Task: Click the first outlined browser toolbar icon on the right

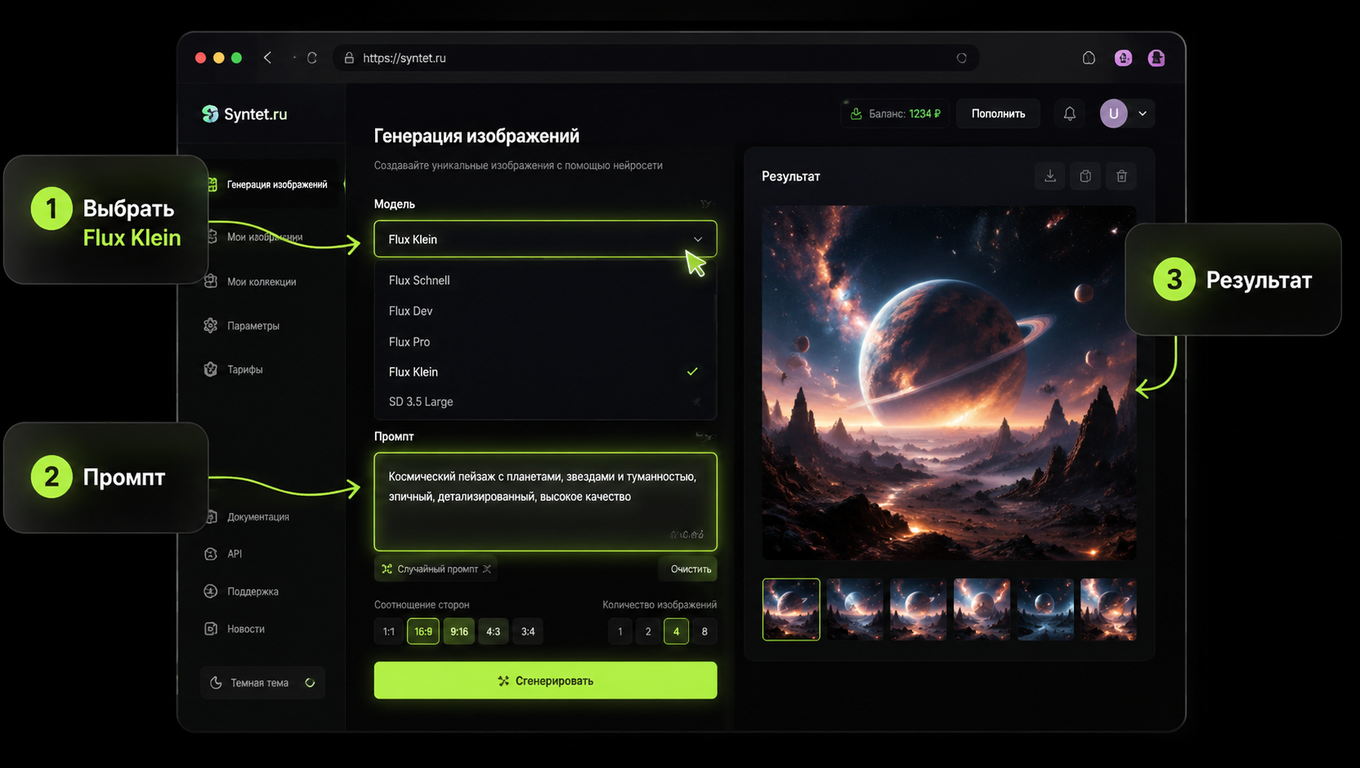Action: point(1089,58)
